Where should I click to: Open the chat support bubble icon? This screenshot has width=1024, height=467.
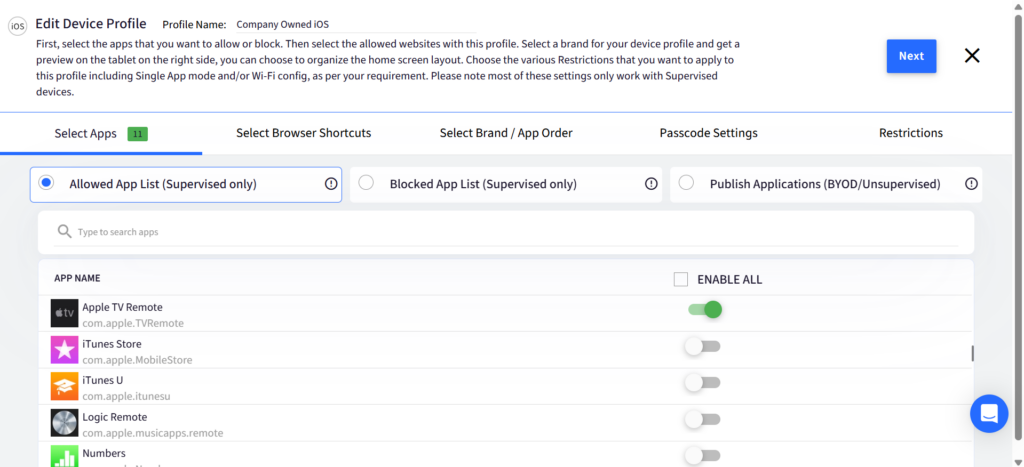coord(989,413)
